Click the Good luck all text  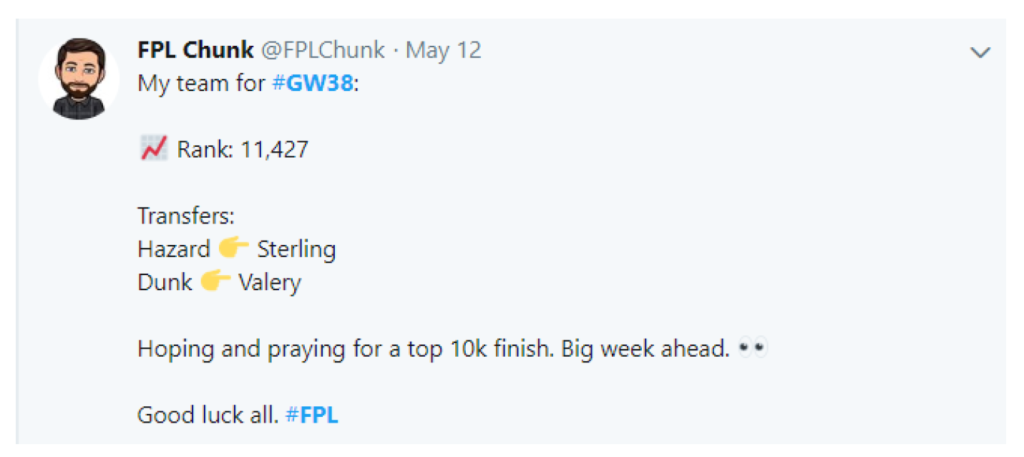pos(208,415)
